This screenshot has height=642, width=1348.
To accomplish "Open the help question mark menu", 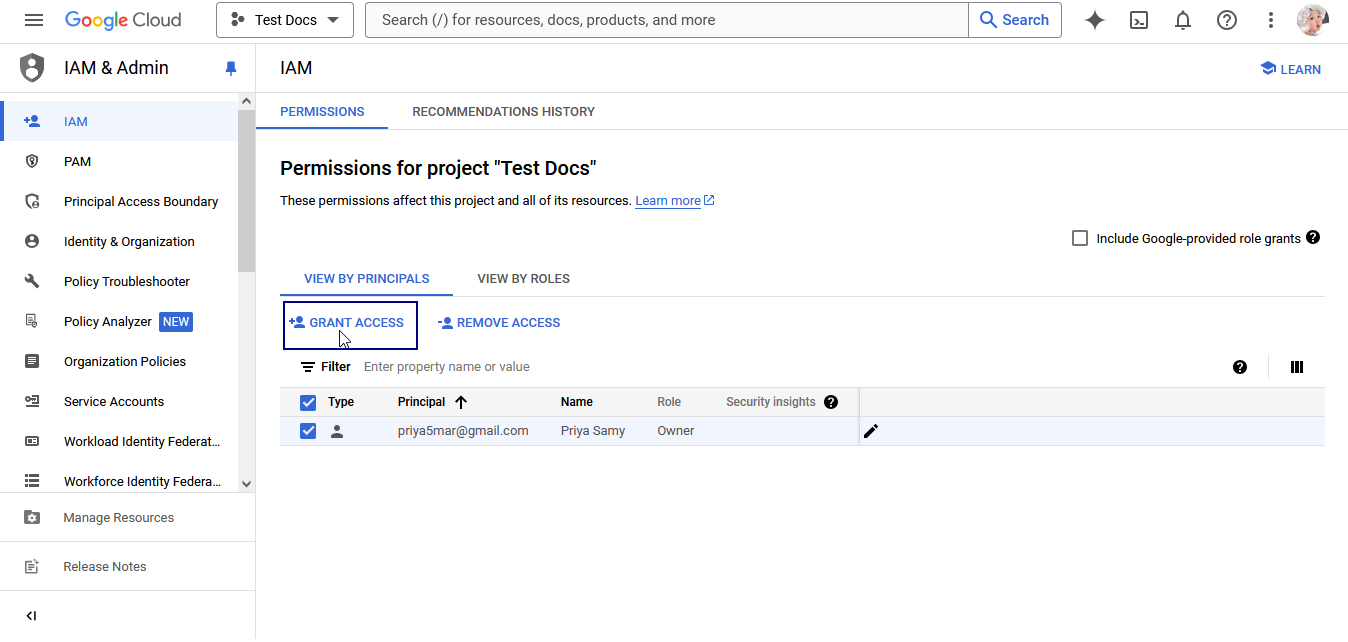I will [1227, 20].
